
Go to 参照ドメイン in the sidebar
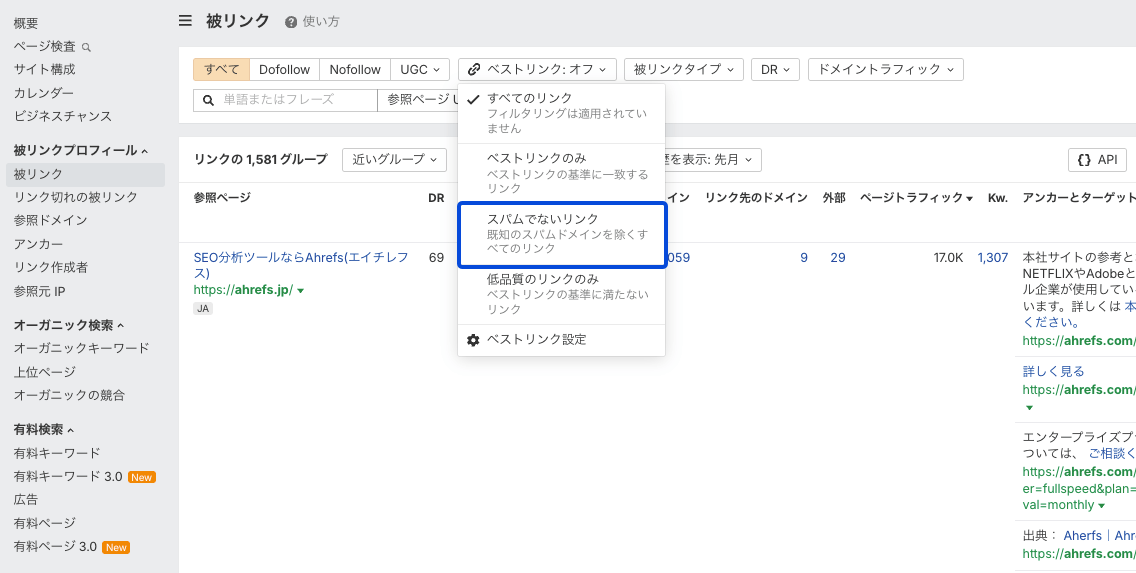51,221
